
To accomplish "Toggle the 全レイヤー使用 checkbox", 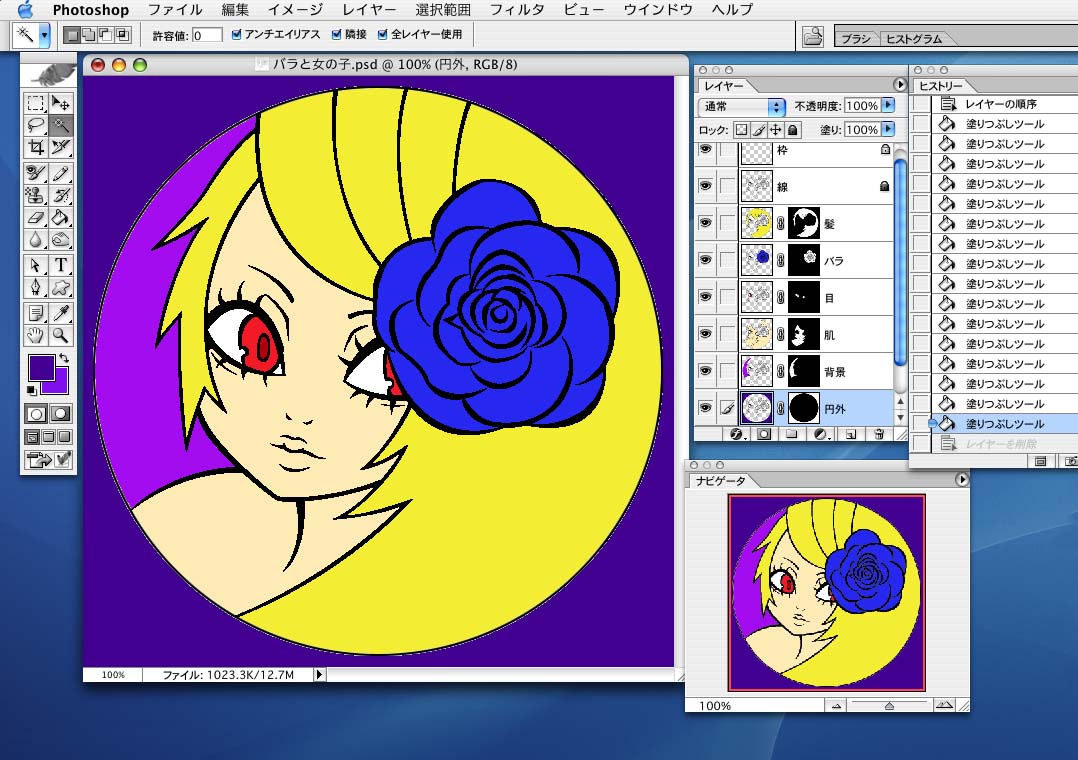I will [x=382, y=35].
